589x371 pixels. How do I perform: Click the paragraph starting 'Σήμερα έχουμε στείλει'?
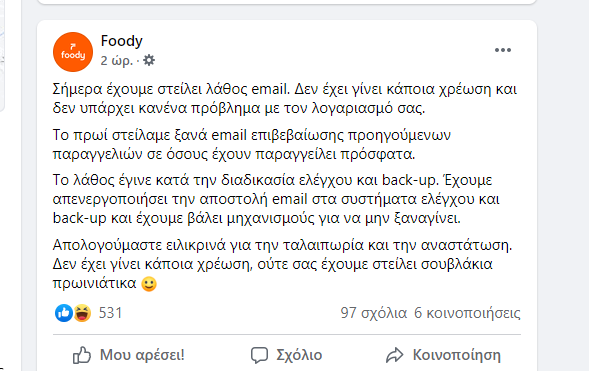click(285, 98)
